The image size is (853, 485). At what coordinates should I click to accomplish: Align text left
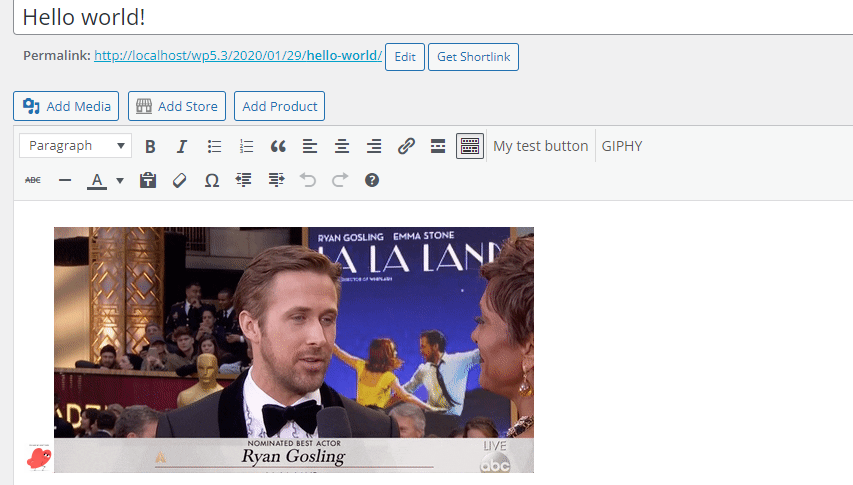click(x=310, y=146)
